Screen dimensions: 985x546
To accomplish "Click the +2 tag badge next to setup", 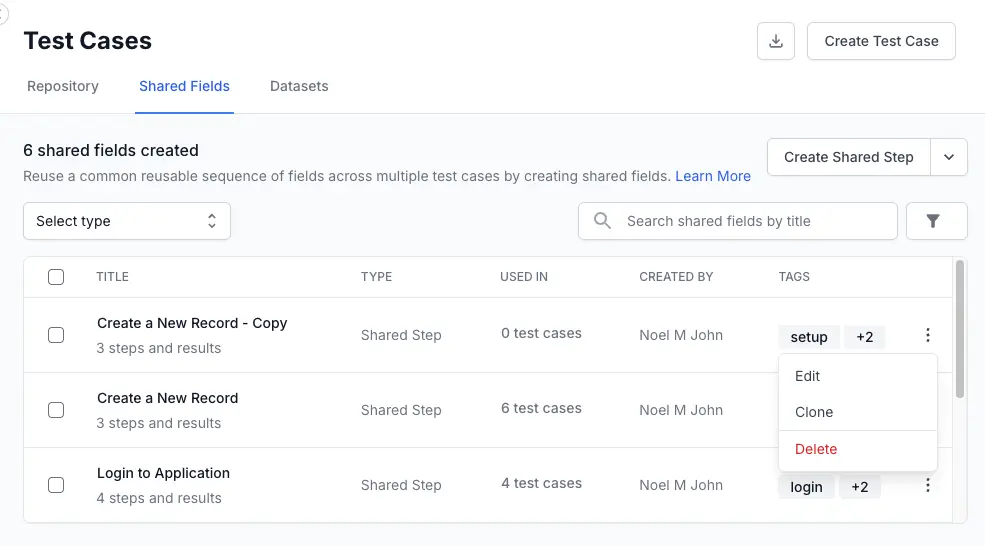I will tap(864, 337).
